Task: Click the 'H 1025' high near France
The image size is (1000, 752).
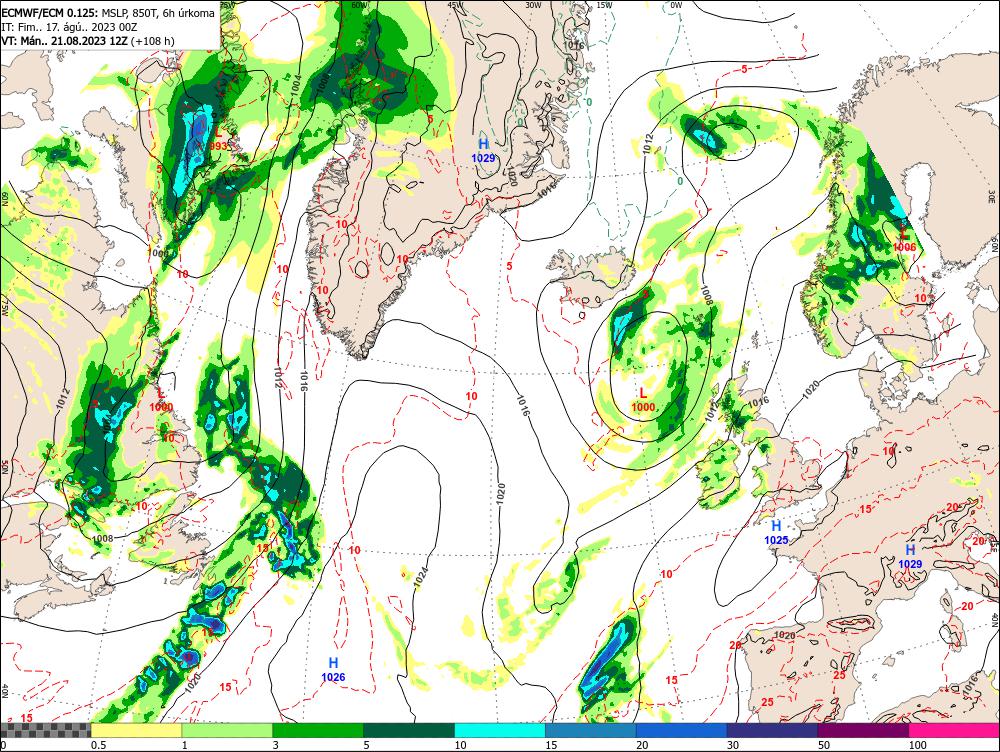Action: point(776,532)
